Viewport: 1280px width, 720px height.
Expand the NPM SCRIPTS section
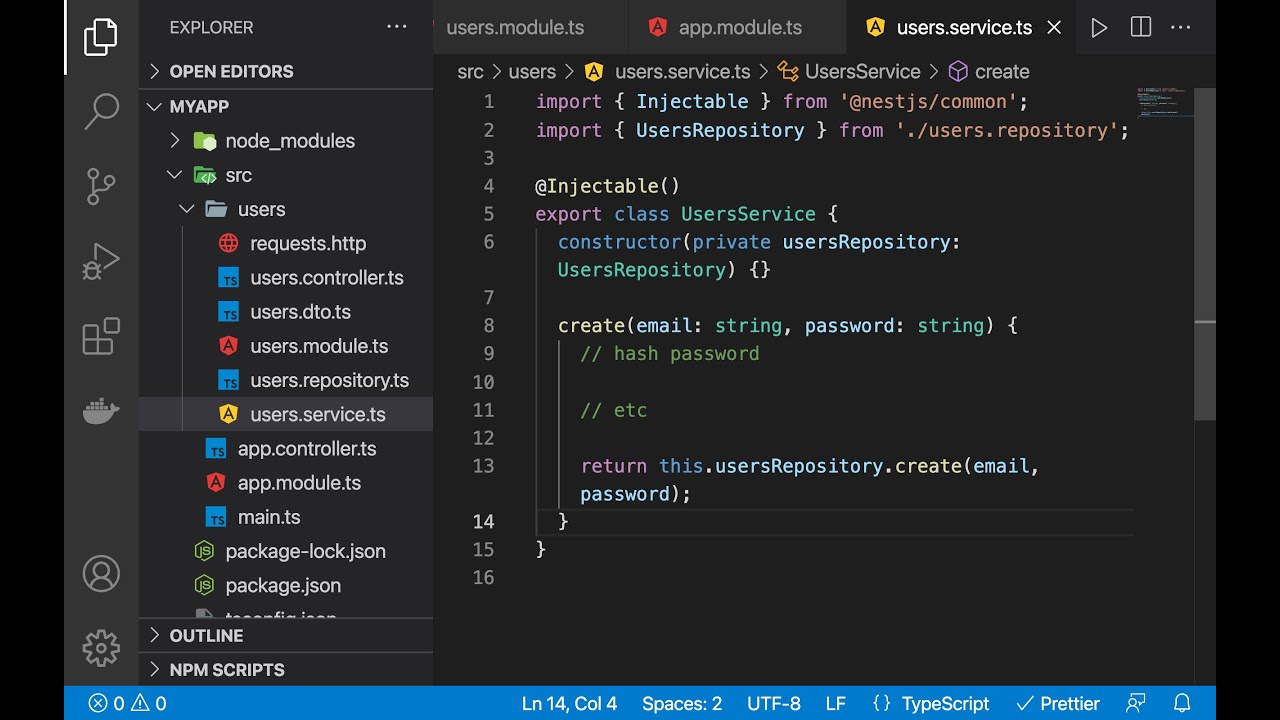[x=226, y=670]
